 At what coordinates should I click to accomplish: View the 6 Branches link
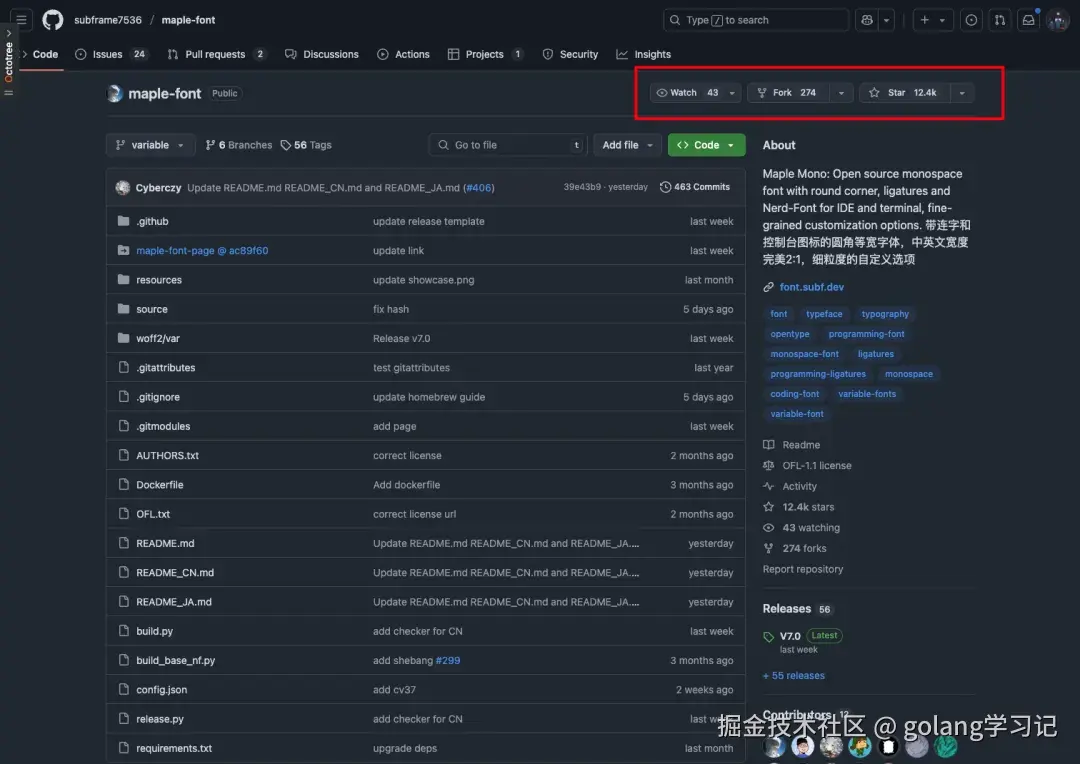pyautogui.click(x=238, y=145)
